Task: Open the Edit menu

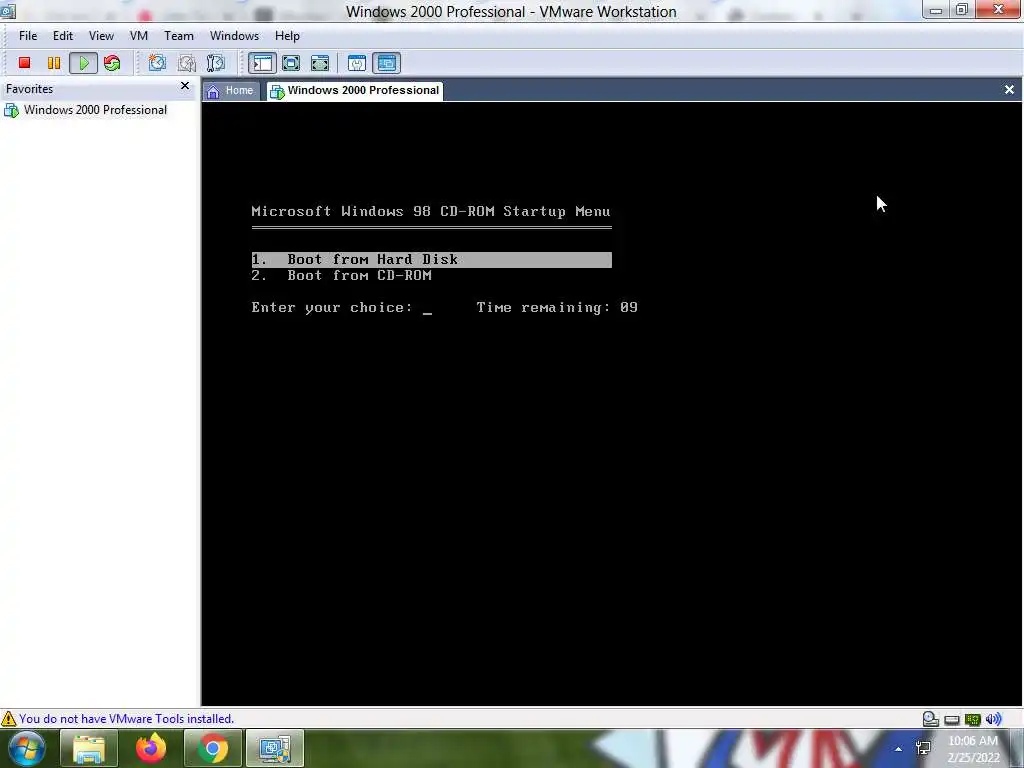Action: (x=63, y=36)
